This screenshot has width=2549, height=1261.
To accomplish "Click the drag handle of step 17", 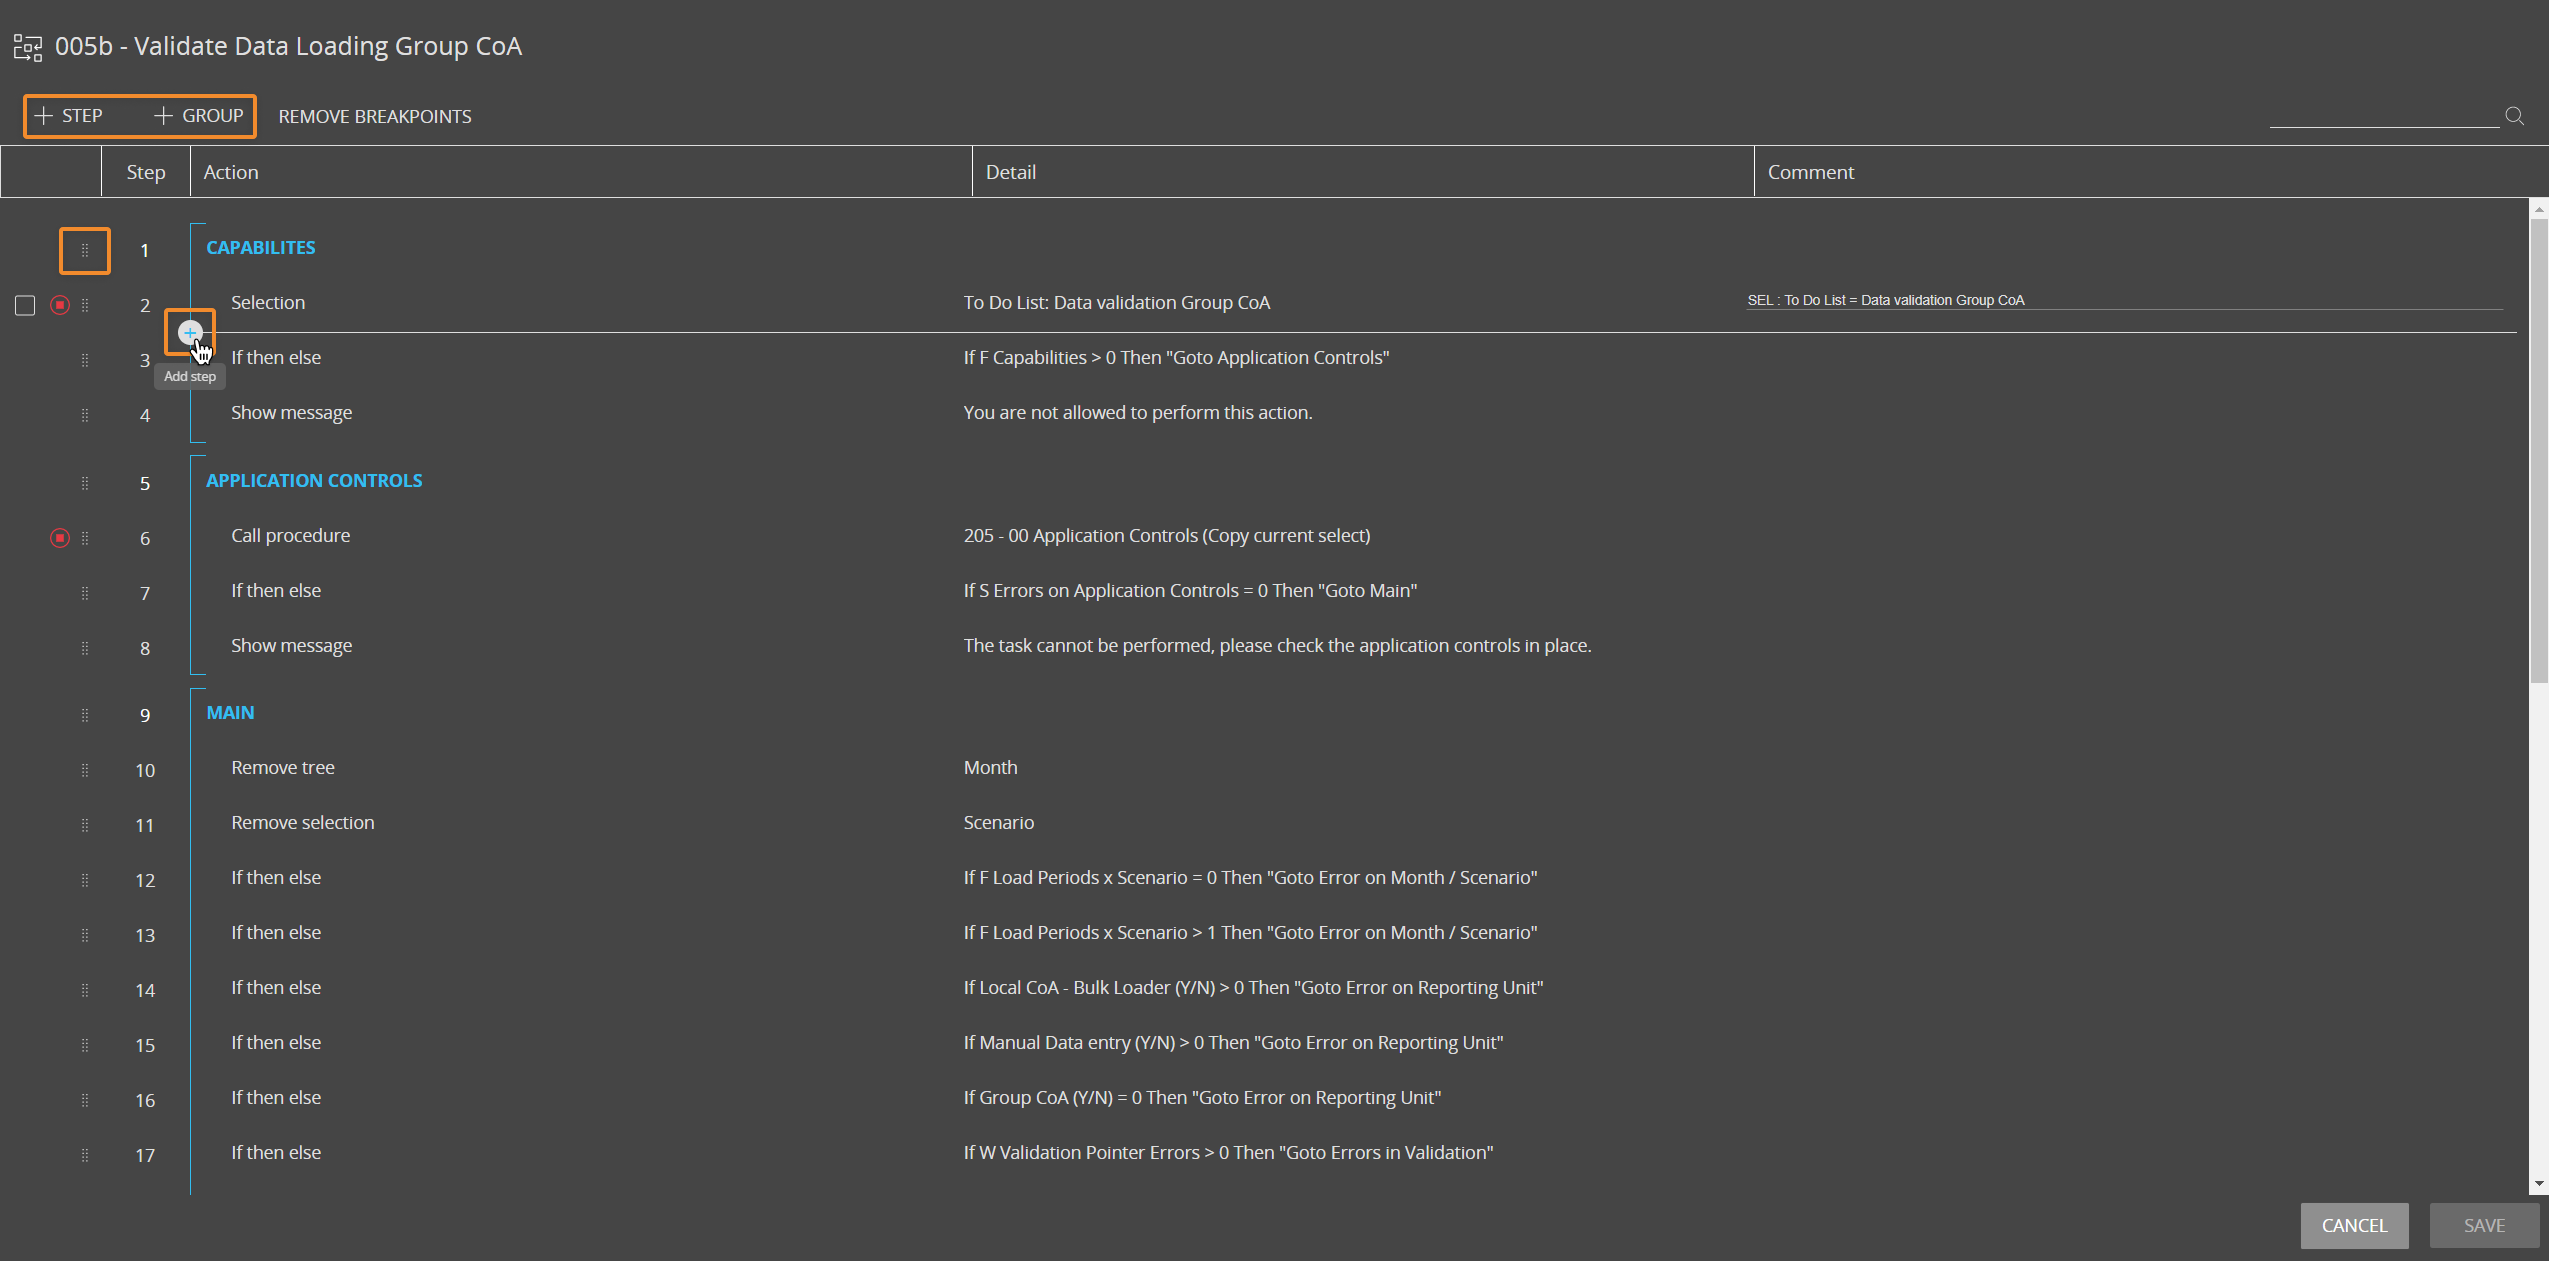I will (85, 1156).
